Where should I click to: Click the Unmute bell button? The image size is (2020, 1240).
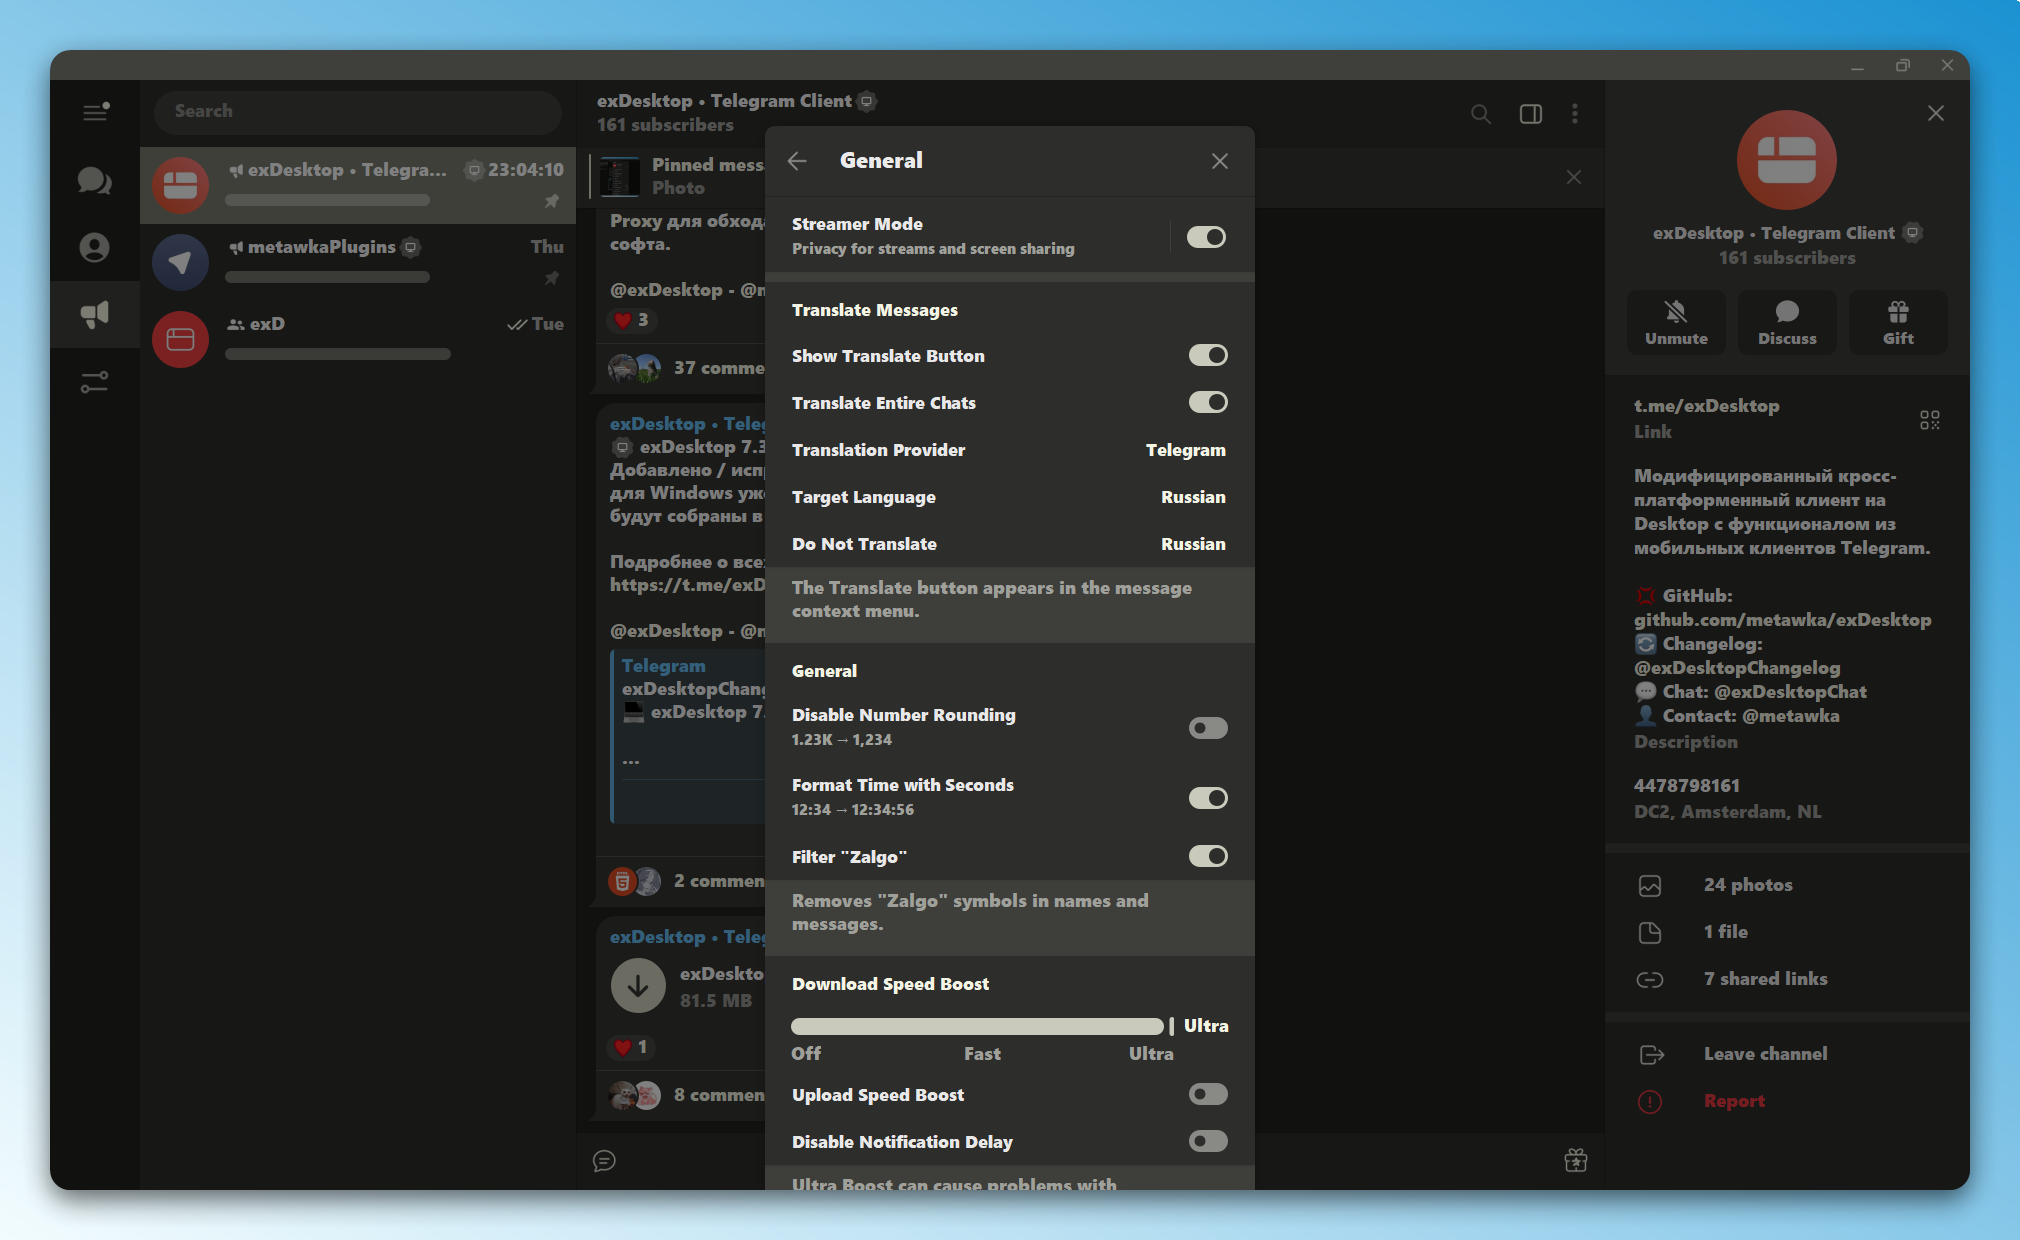click(1677, 322)
